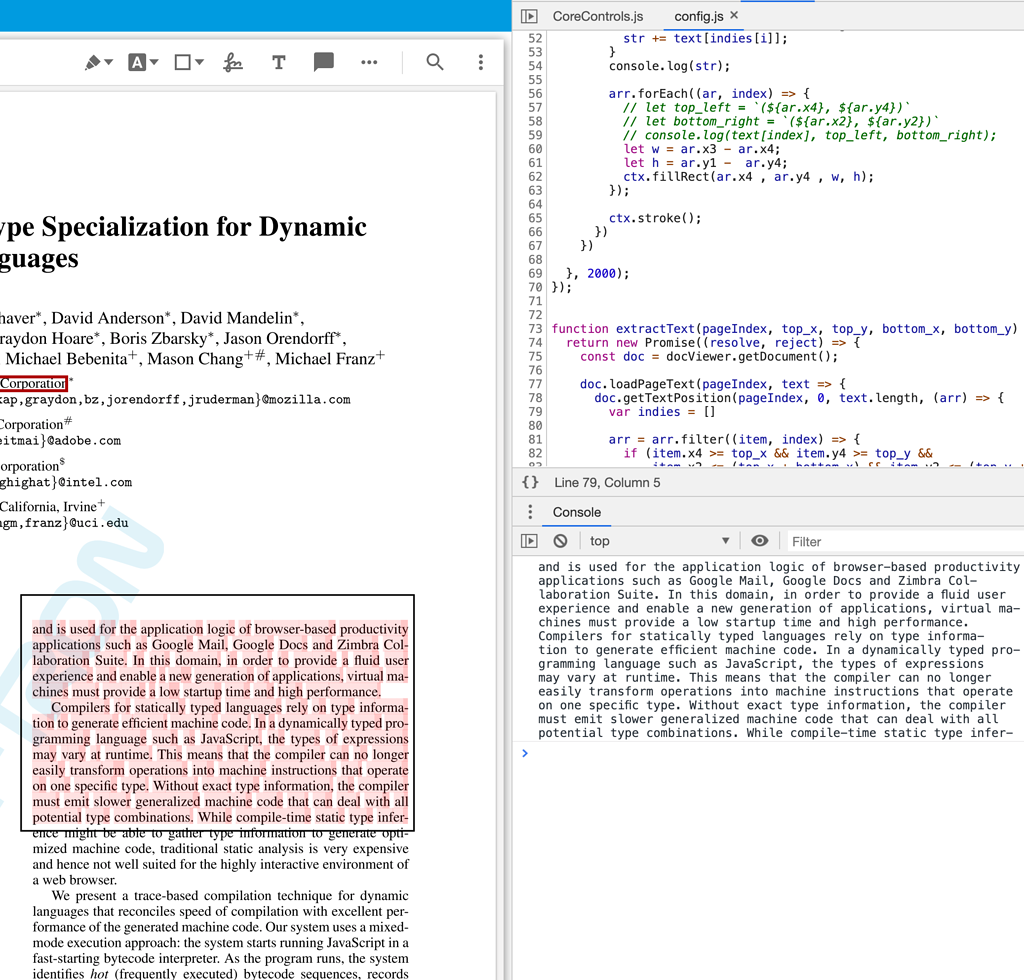Select the Console drawer tab

[x=577, y=512]
